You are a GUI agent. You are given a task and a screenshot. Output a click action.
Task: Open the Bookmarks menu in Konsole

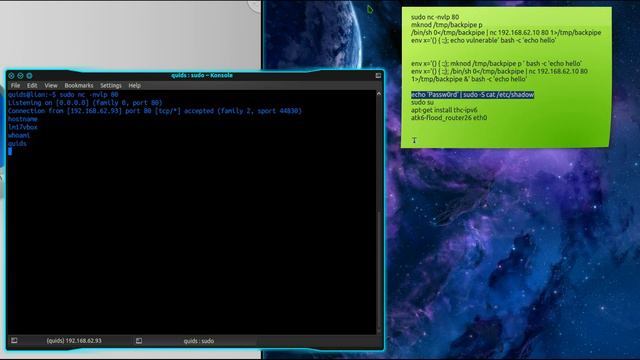(79, 85)
